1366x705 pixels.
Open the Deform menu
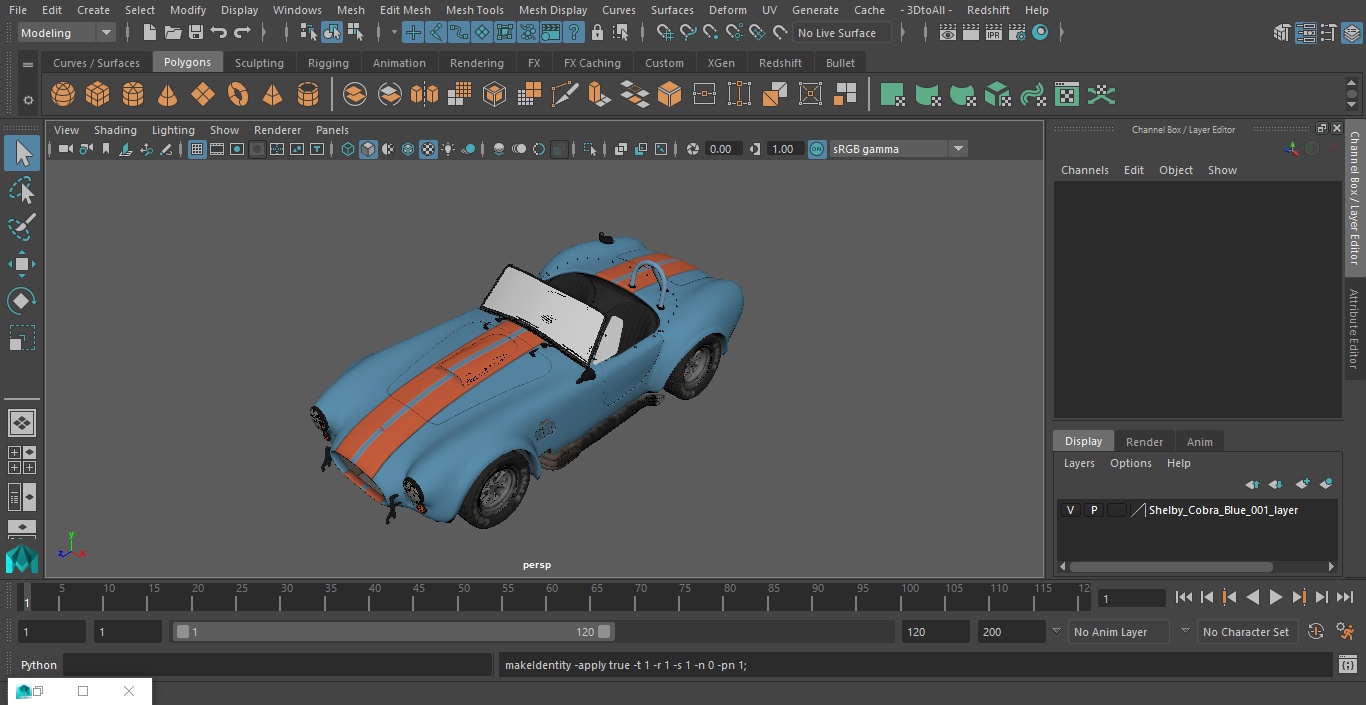pos(727,10)
